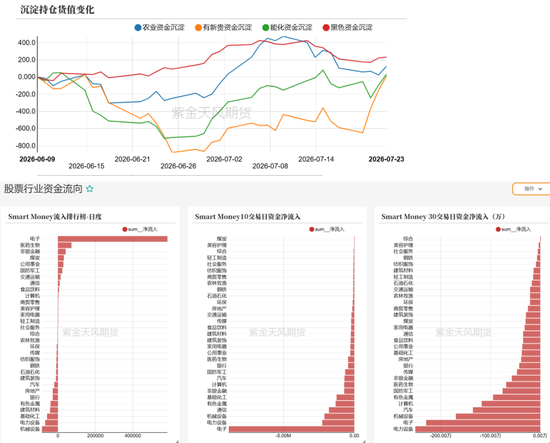Screen dimensions: 550x443
Task: Click 基础化工 label in daily ranking chart
Action: click(30, 416)
